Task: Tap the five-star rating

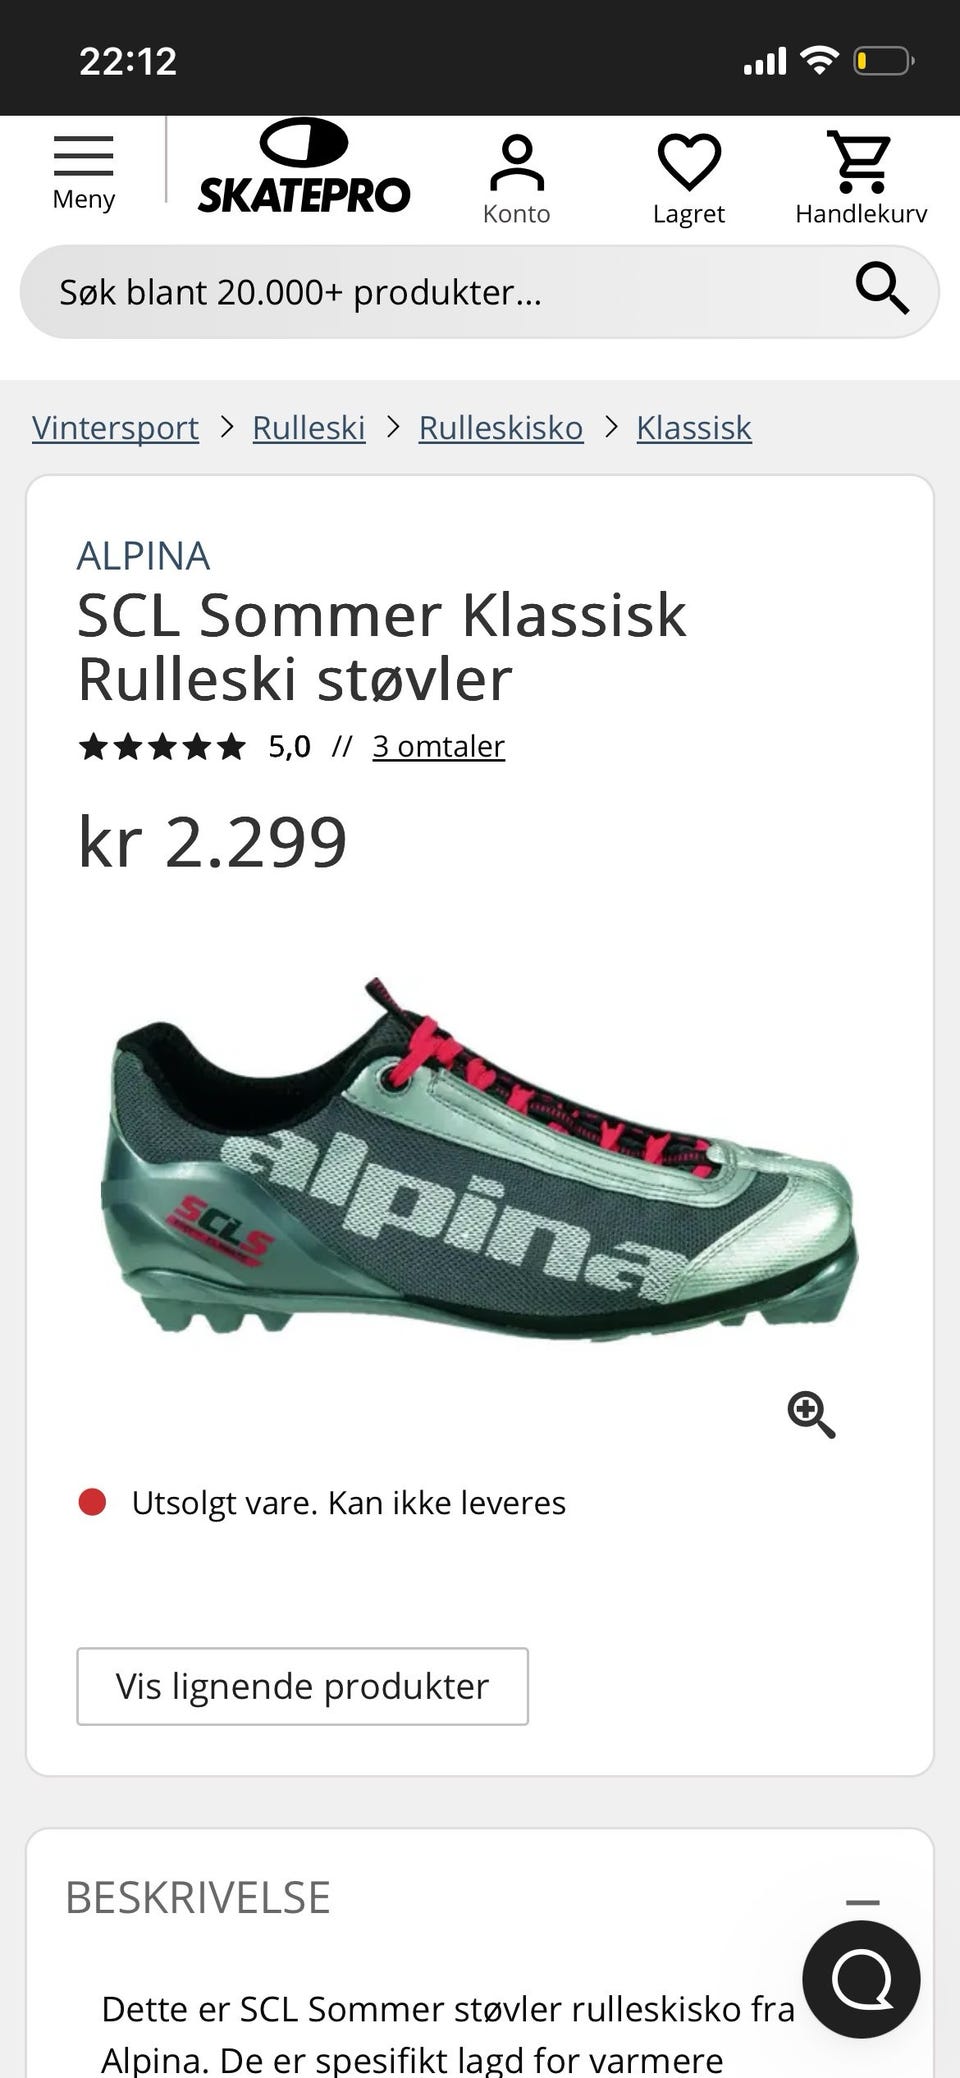Action: [162, 746]
